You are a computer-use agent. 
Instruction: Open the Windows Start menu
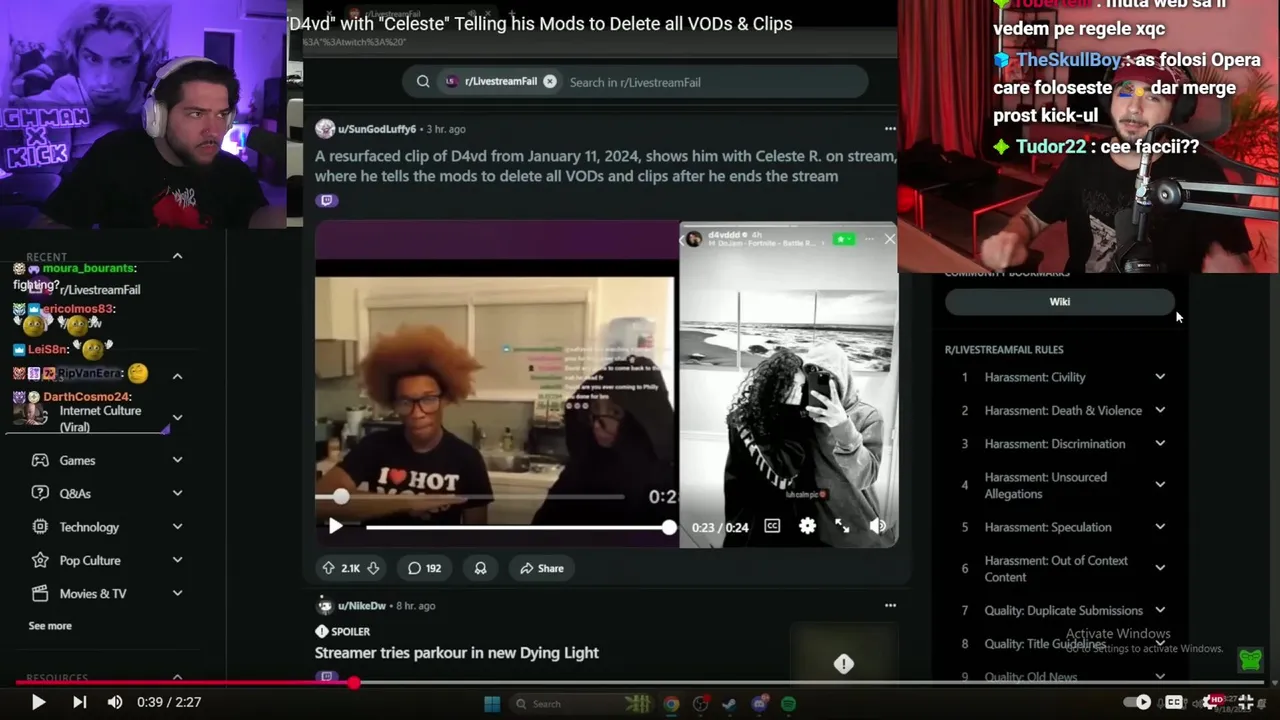tap(492, 704)
